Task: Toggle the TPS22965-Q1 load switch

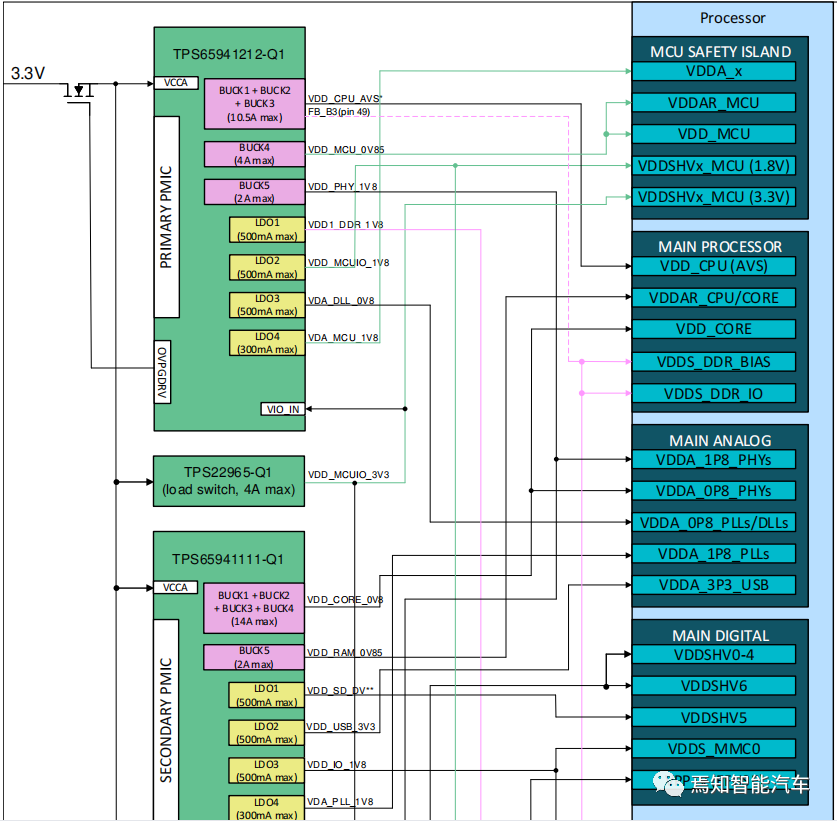Action: pyautogui.click(x=228, y=481)
